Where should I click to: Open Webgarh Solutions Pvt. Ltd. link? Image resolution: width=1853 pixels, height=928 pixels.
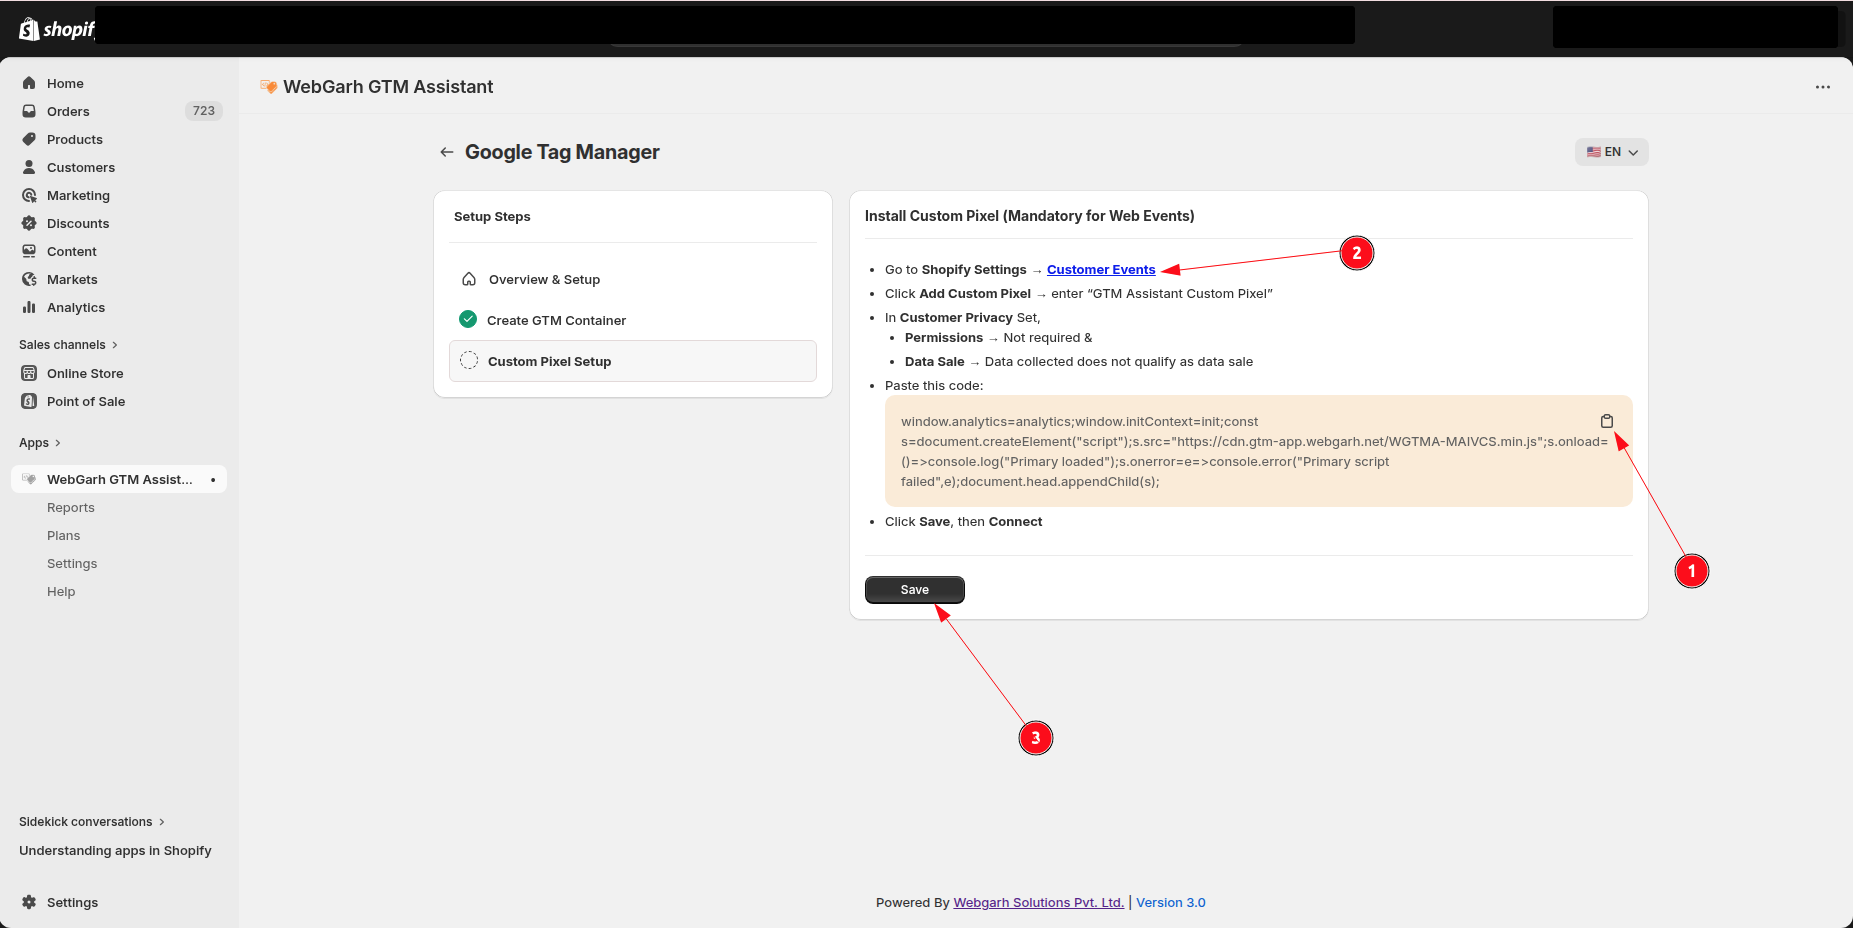[x=1039, y=902]
